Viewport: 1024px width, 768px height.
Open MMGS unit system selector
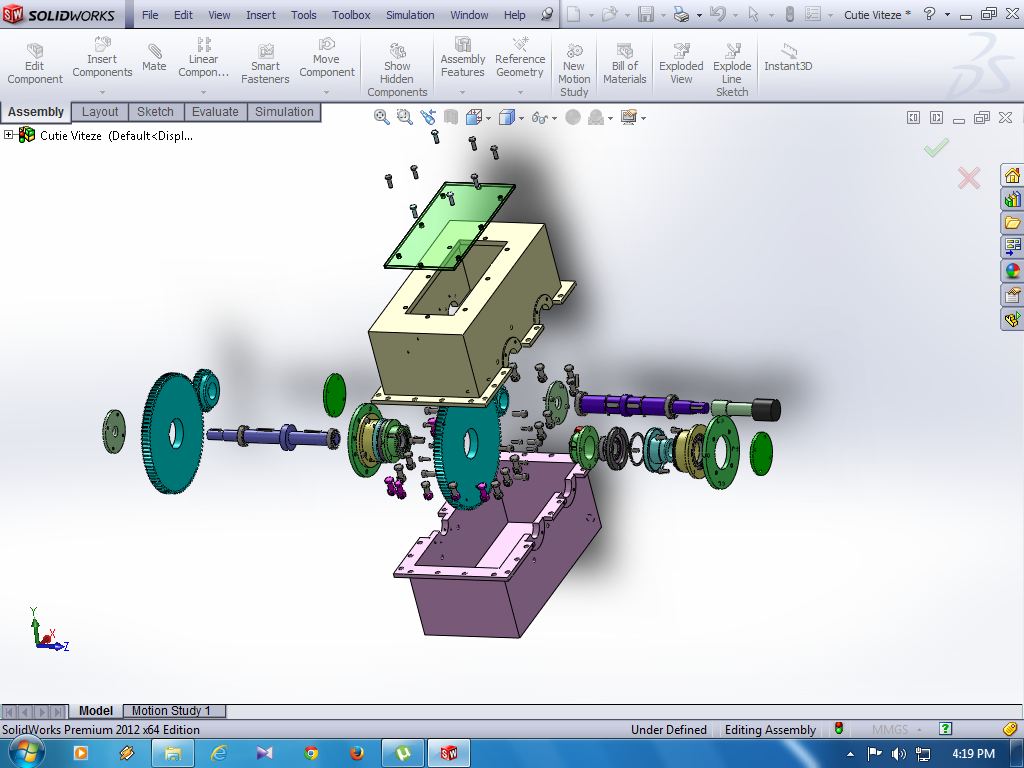895,729
